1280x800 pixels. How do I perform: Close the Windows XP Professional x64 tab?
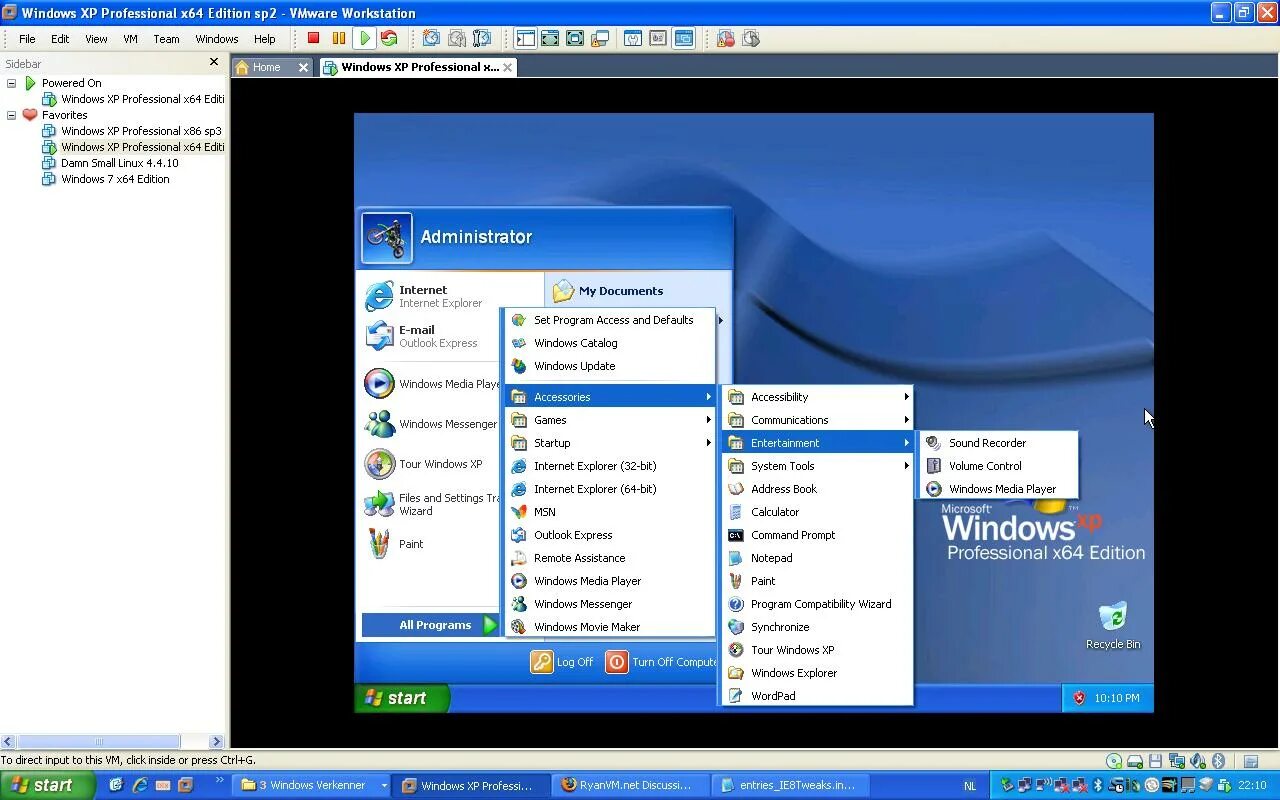pyautogui.click(x=508, y=67)
